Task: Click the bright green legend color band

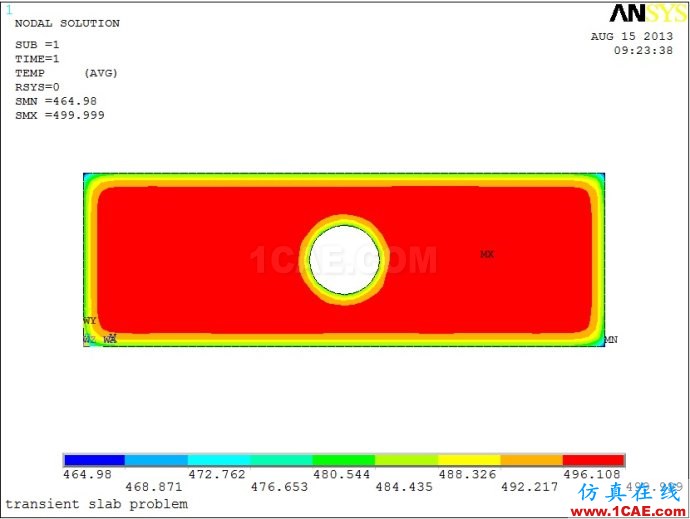Action: pyautogui.click(x=344, y=460)
